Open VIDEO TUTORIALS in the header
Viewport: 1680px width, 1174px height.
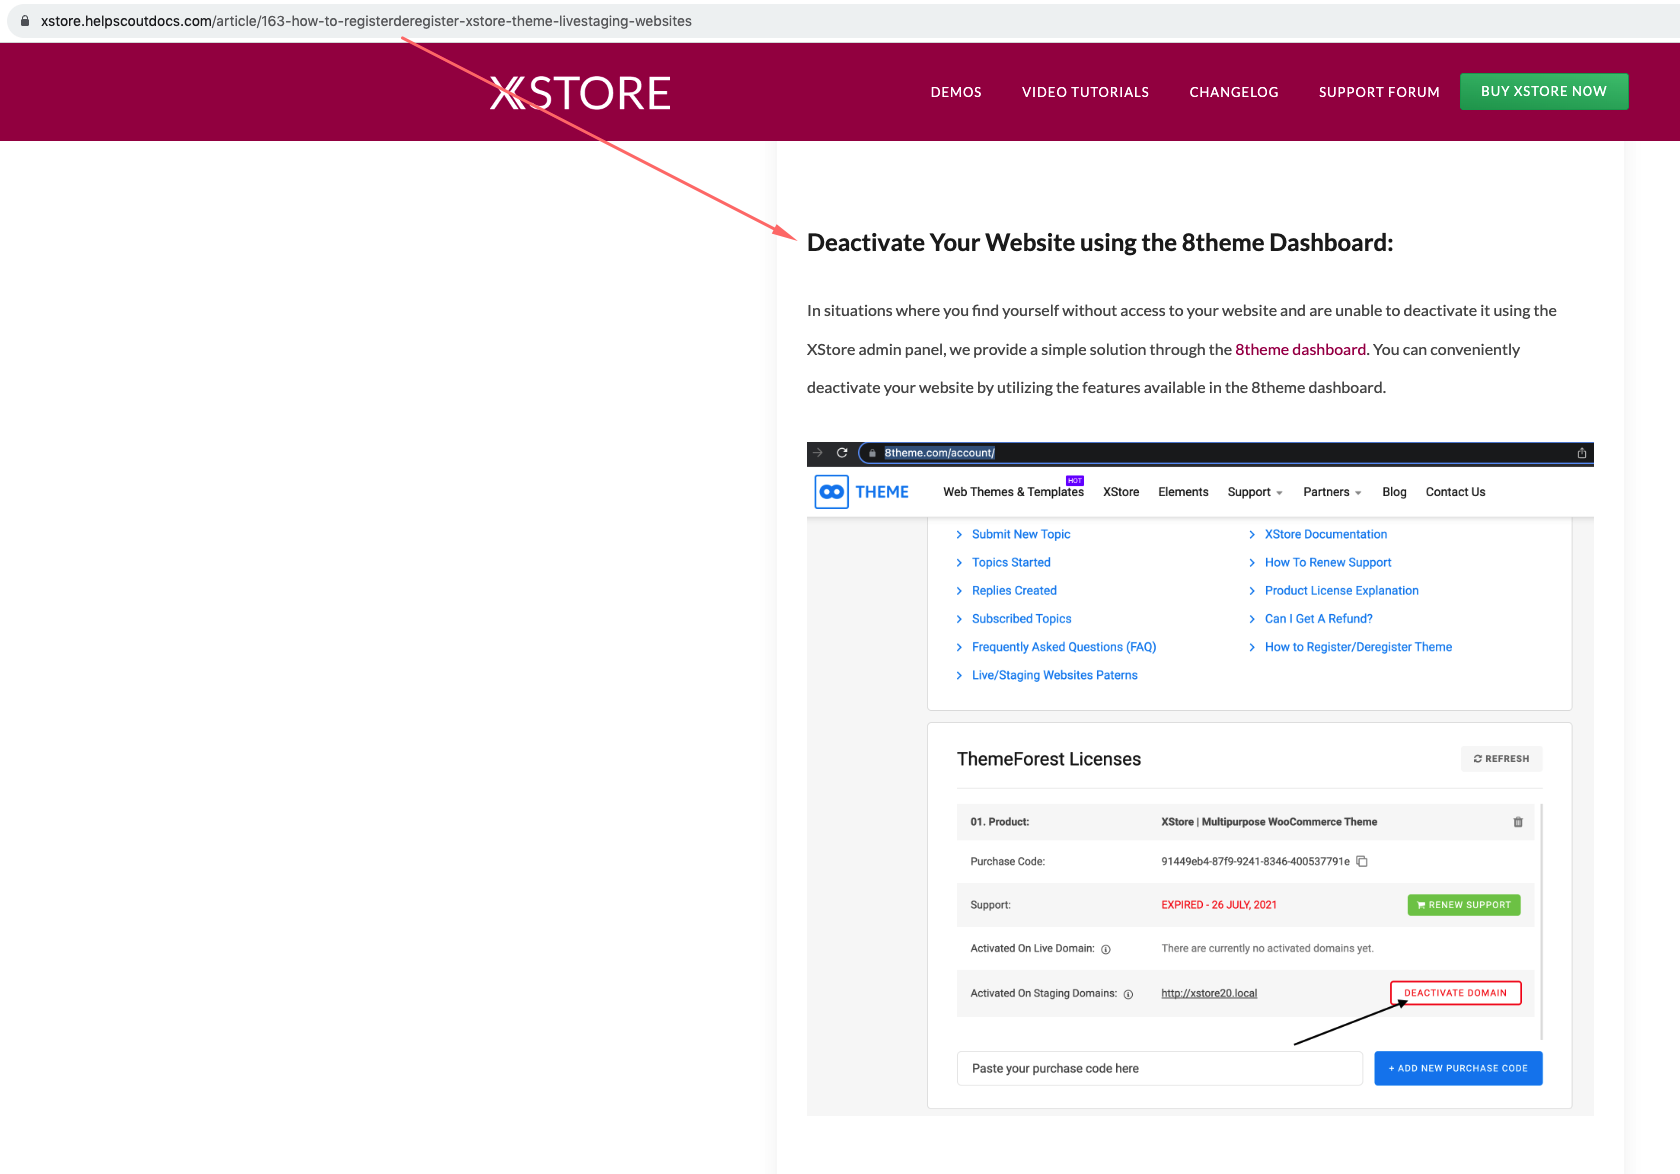[1085, 92]
